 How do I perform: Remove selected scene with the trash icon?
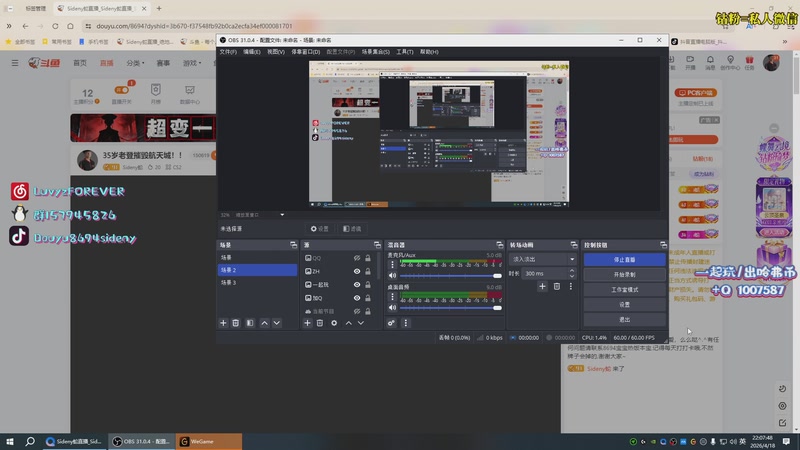click(236, 323)
